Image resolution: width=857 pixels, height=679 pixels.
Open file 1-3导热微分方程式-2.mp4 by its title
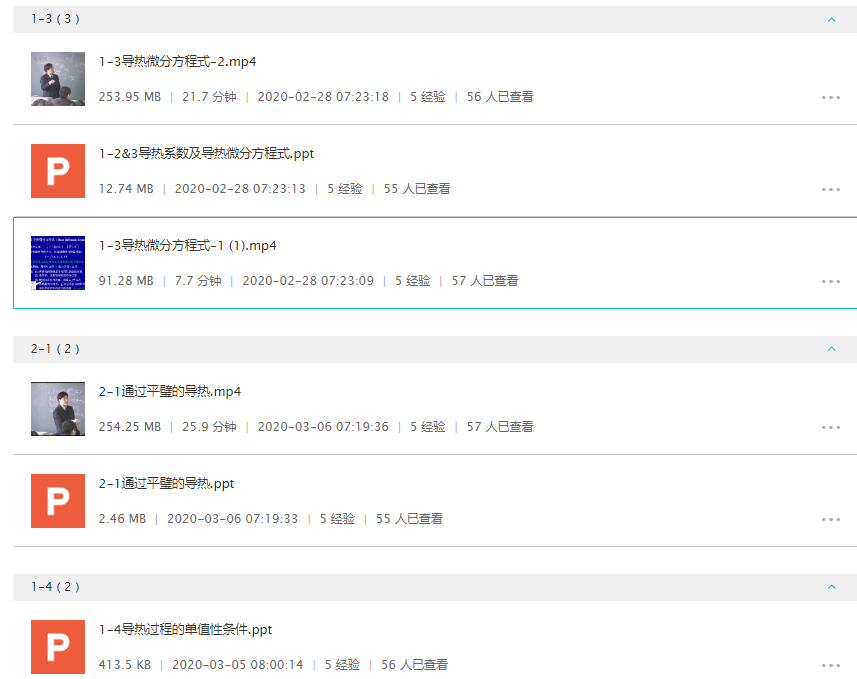coord(177,62)
